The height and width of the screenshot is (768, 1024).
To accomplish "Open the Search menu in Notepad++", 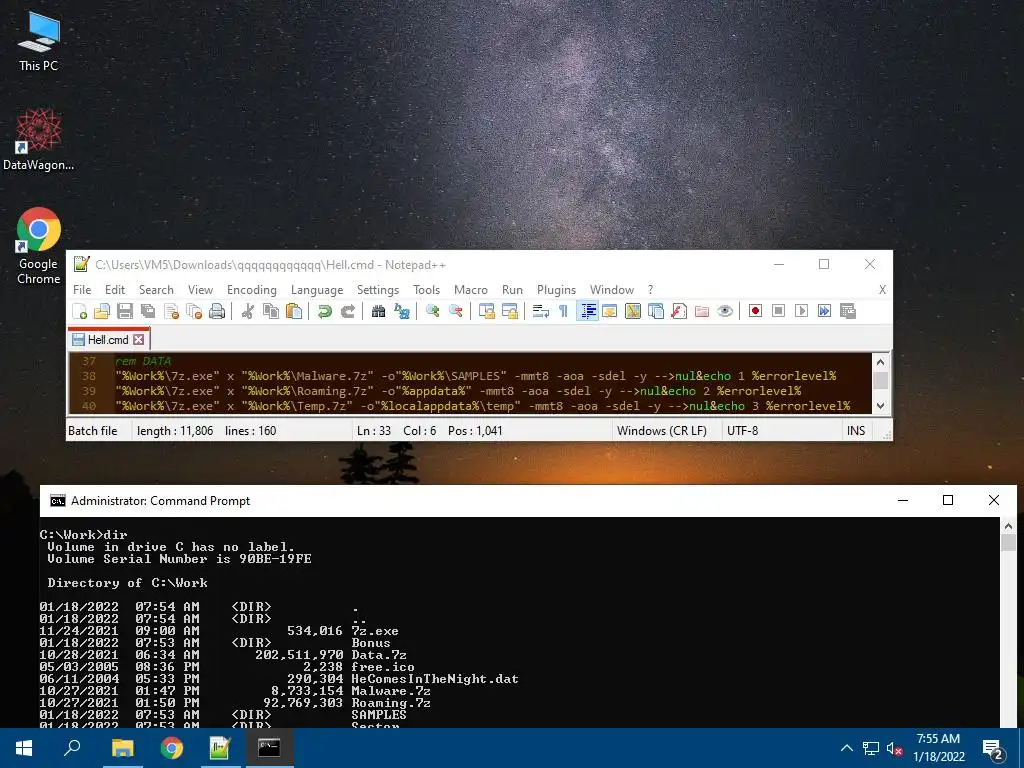I will tap(156, 290).
